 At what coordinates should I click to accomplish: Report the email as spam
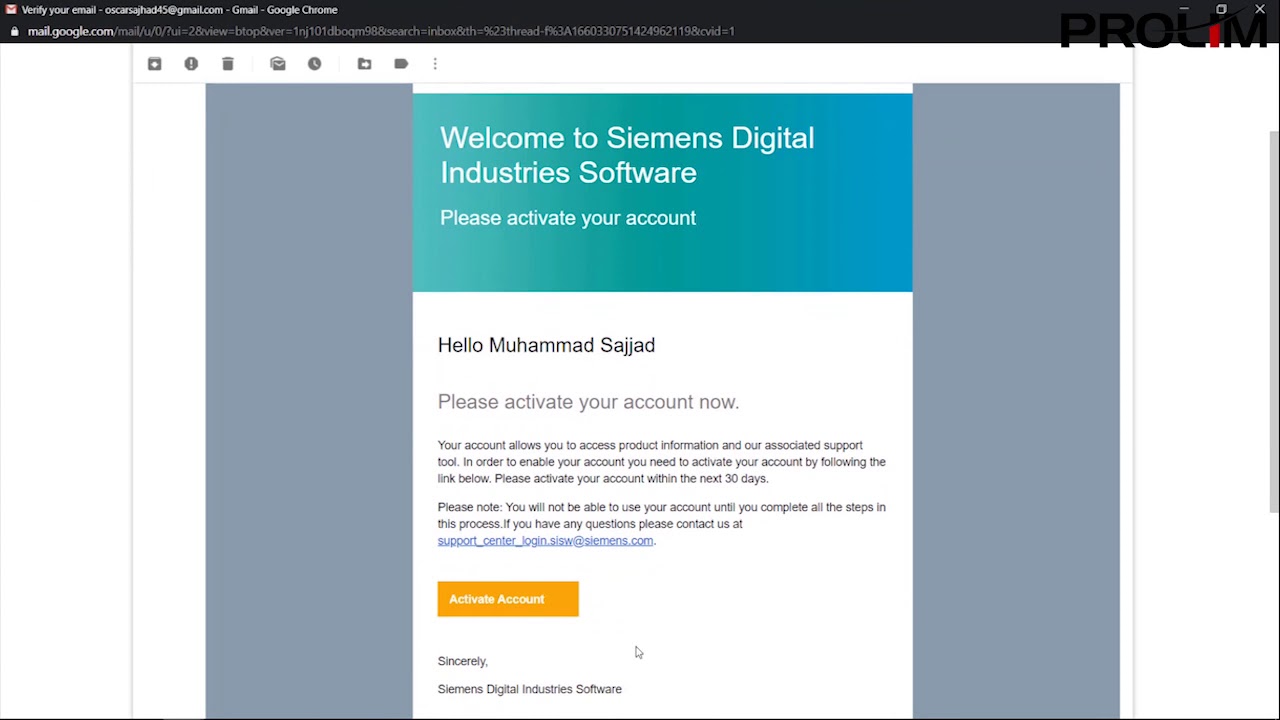click(x=191, y=64)
